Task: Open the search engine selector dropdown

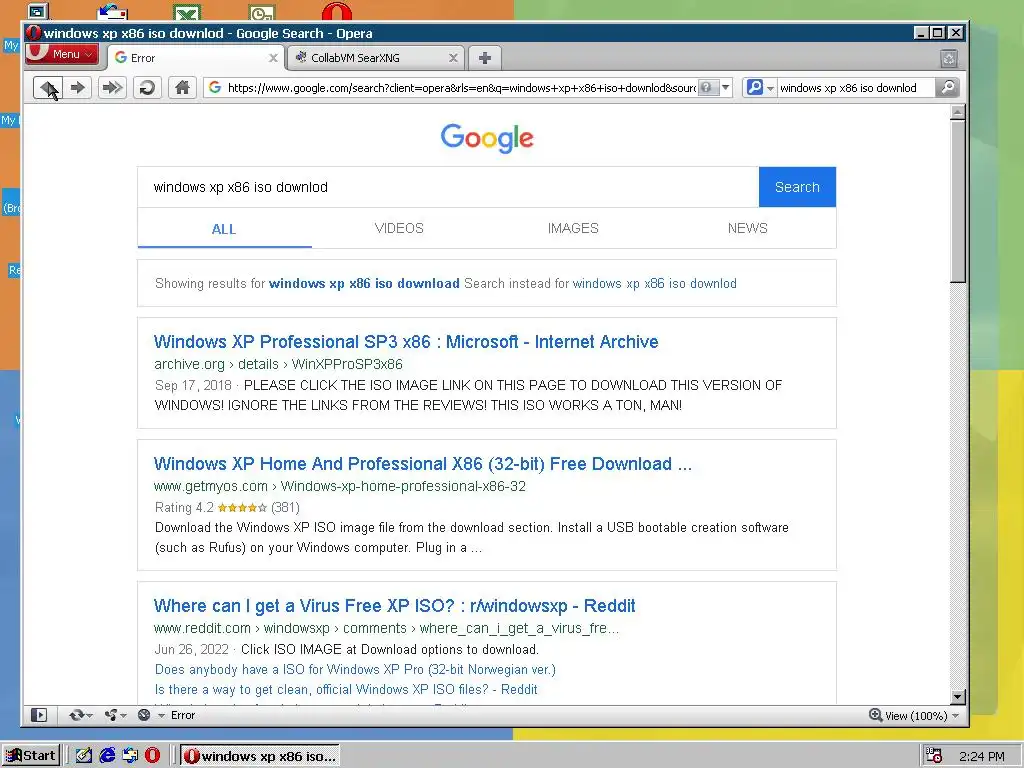Action: (x=760, y=88)
